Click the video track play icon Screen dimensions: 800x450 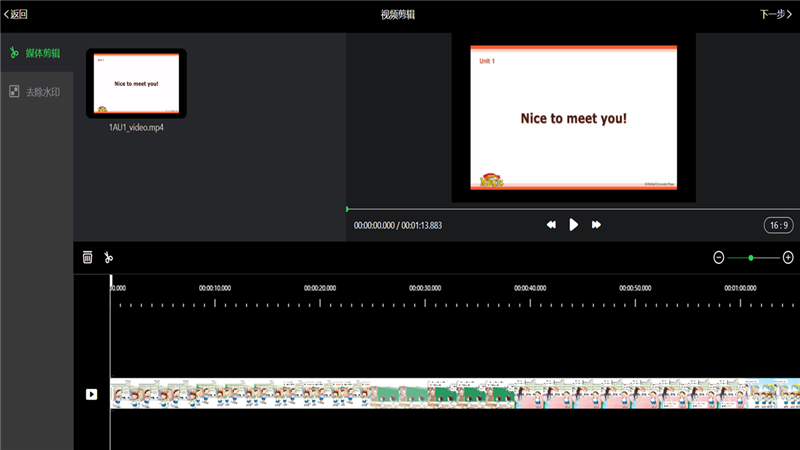[91, 394]
